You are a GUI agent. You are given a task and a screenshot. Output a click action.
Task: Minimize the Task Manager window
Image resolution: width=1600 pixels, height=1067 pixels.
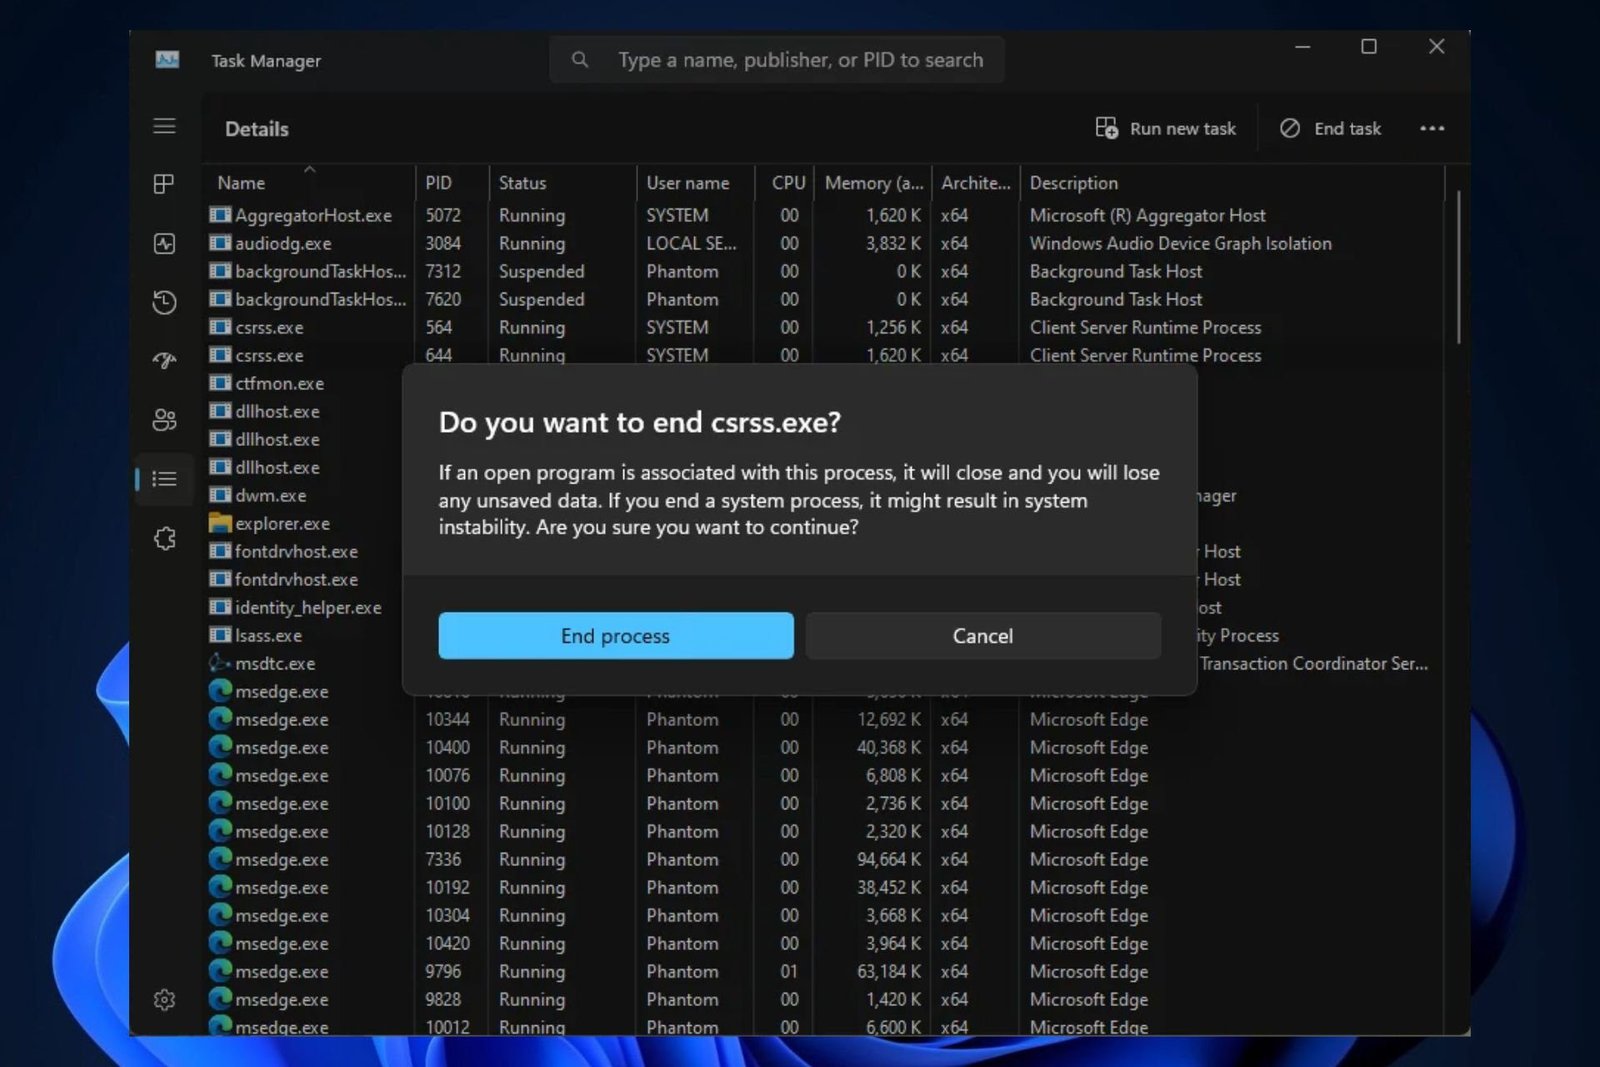[x=1302, y=46]
